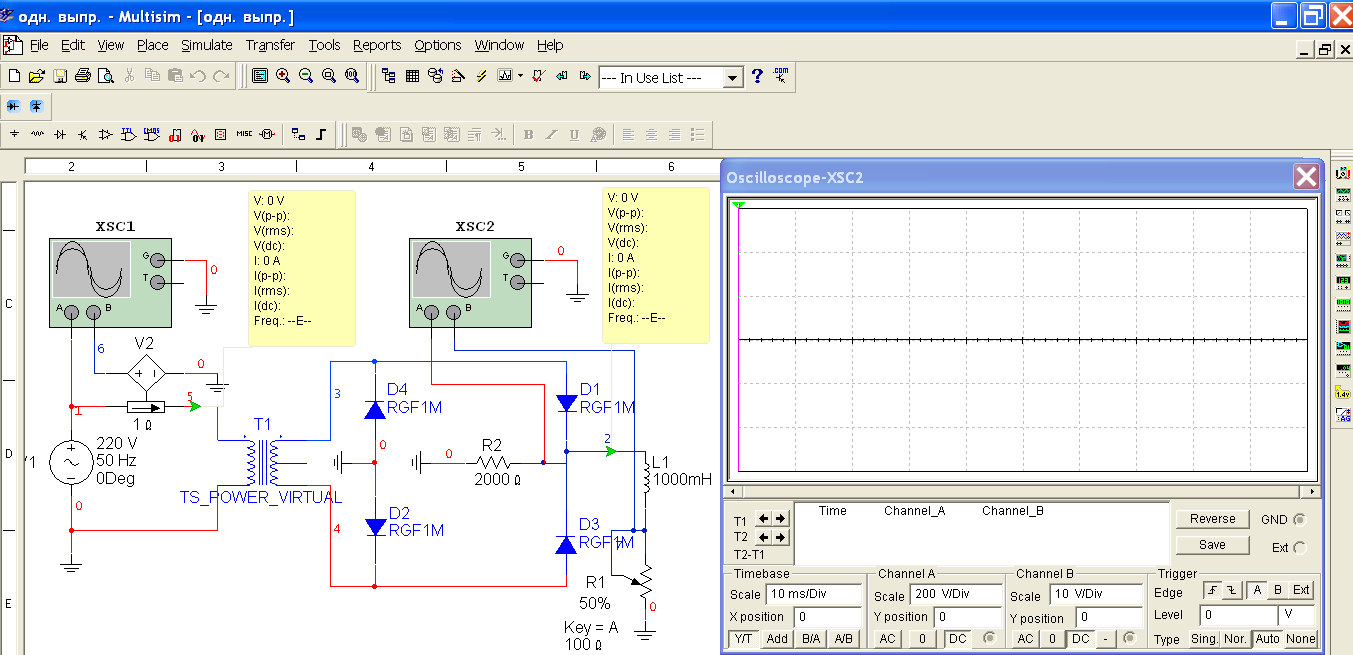
Task: Open the Transfer menu
Action: tap(270, 45)
